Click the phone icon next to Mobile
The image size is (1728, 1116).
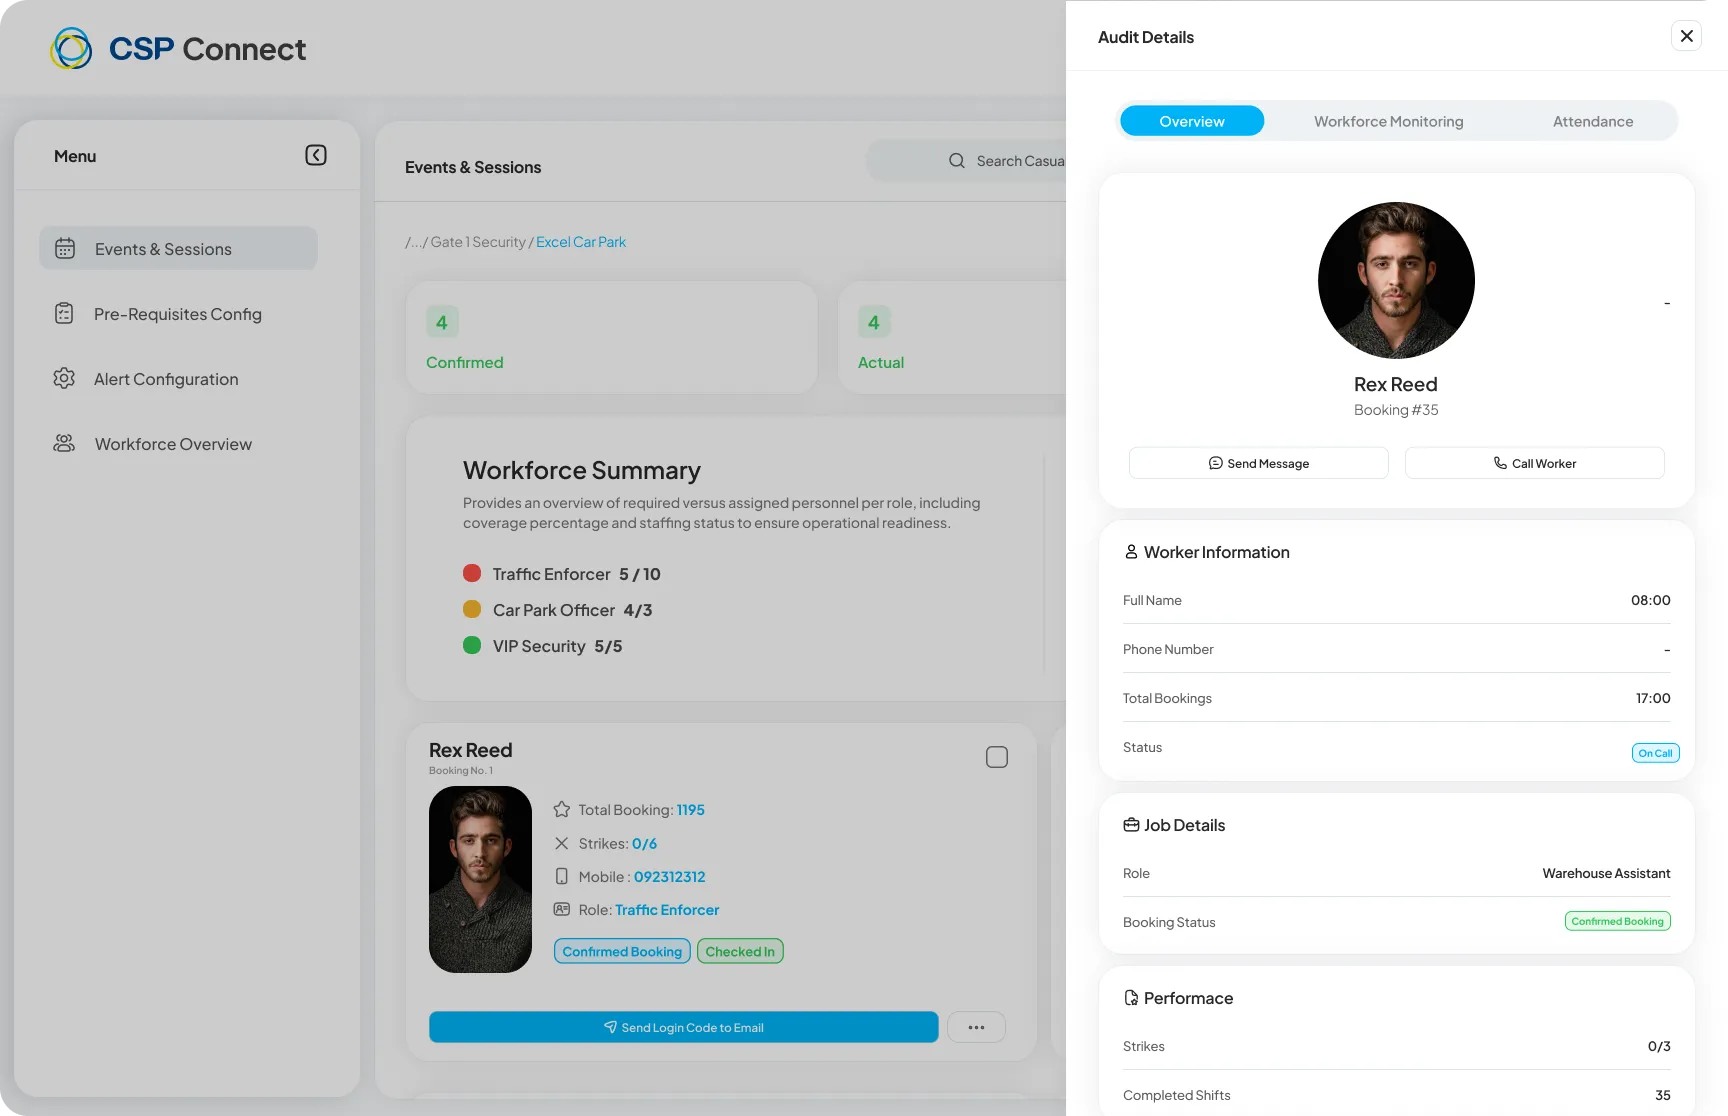pos(562,876)
